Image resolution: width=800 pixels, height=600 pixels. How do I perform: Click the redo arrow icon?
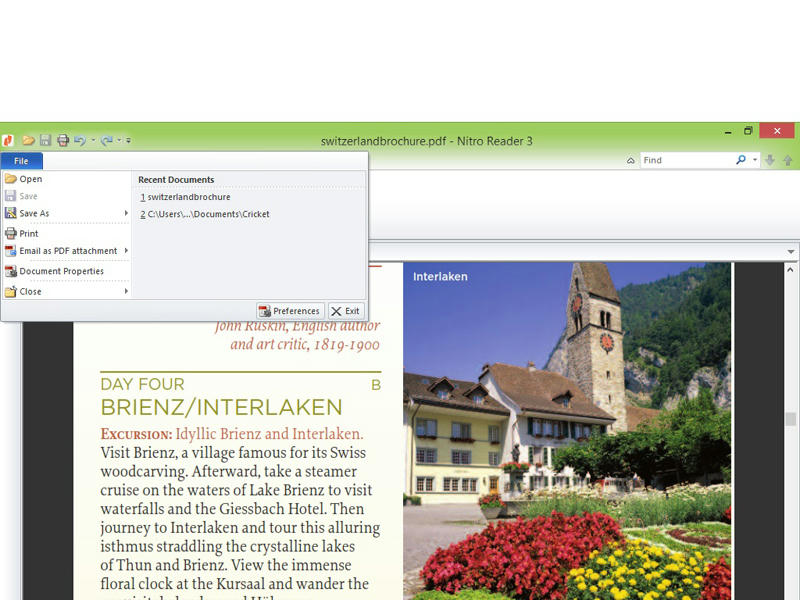click(x=106, y=140)
